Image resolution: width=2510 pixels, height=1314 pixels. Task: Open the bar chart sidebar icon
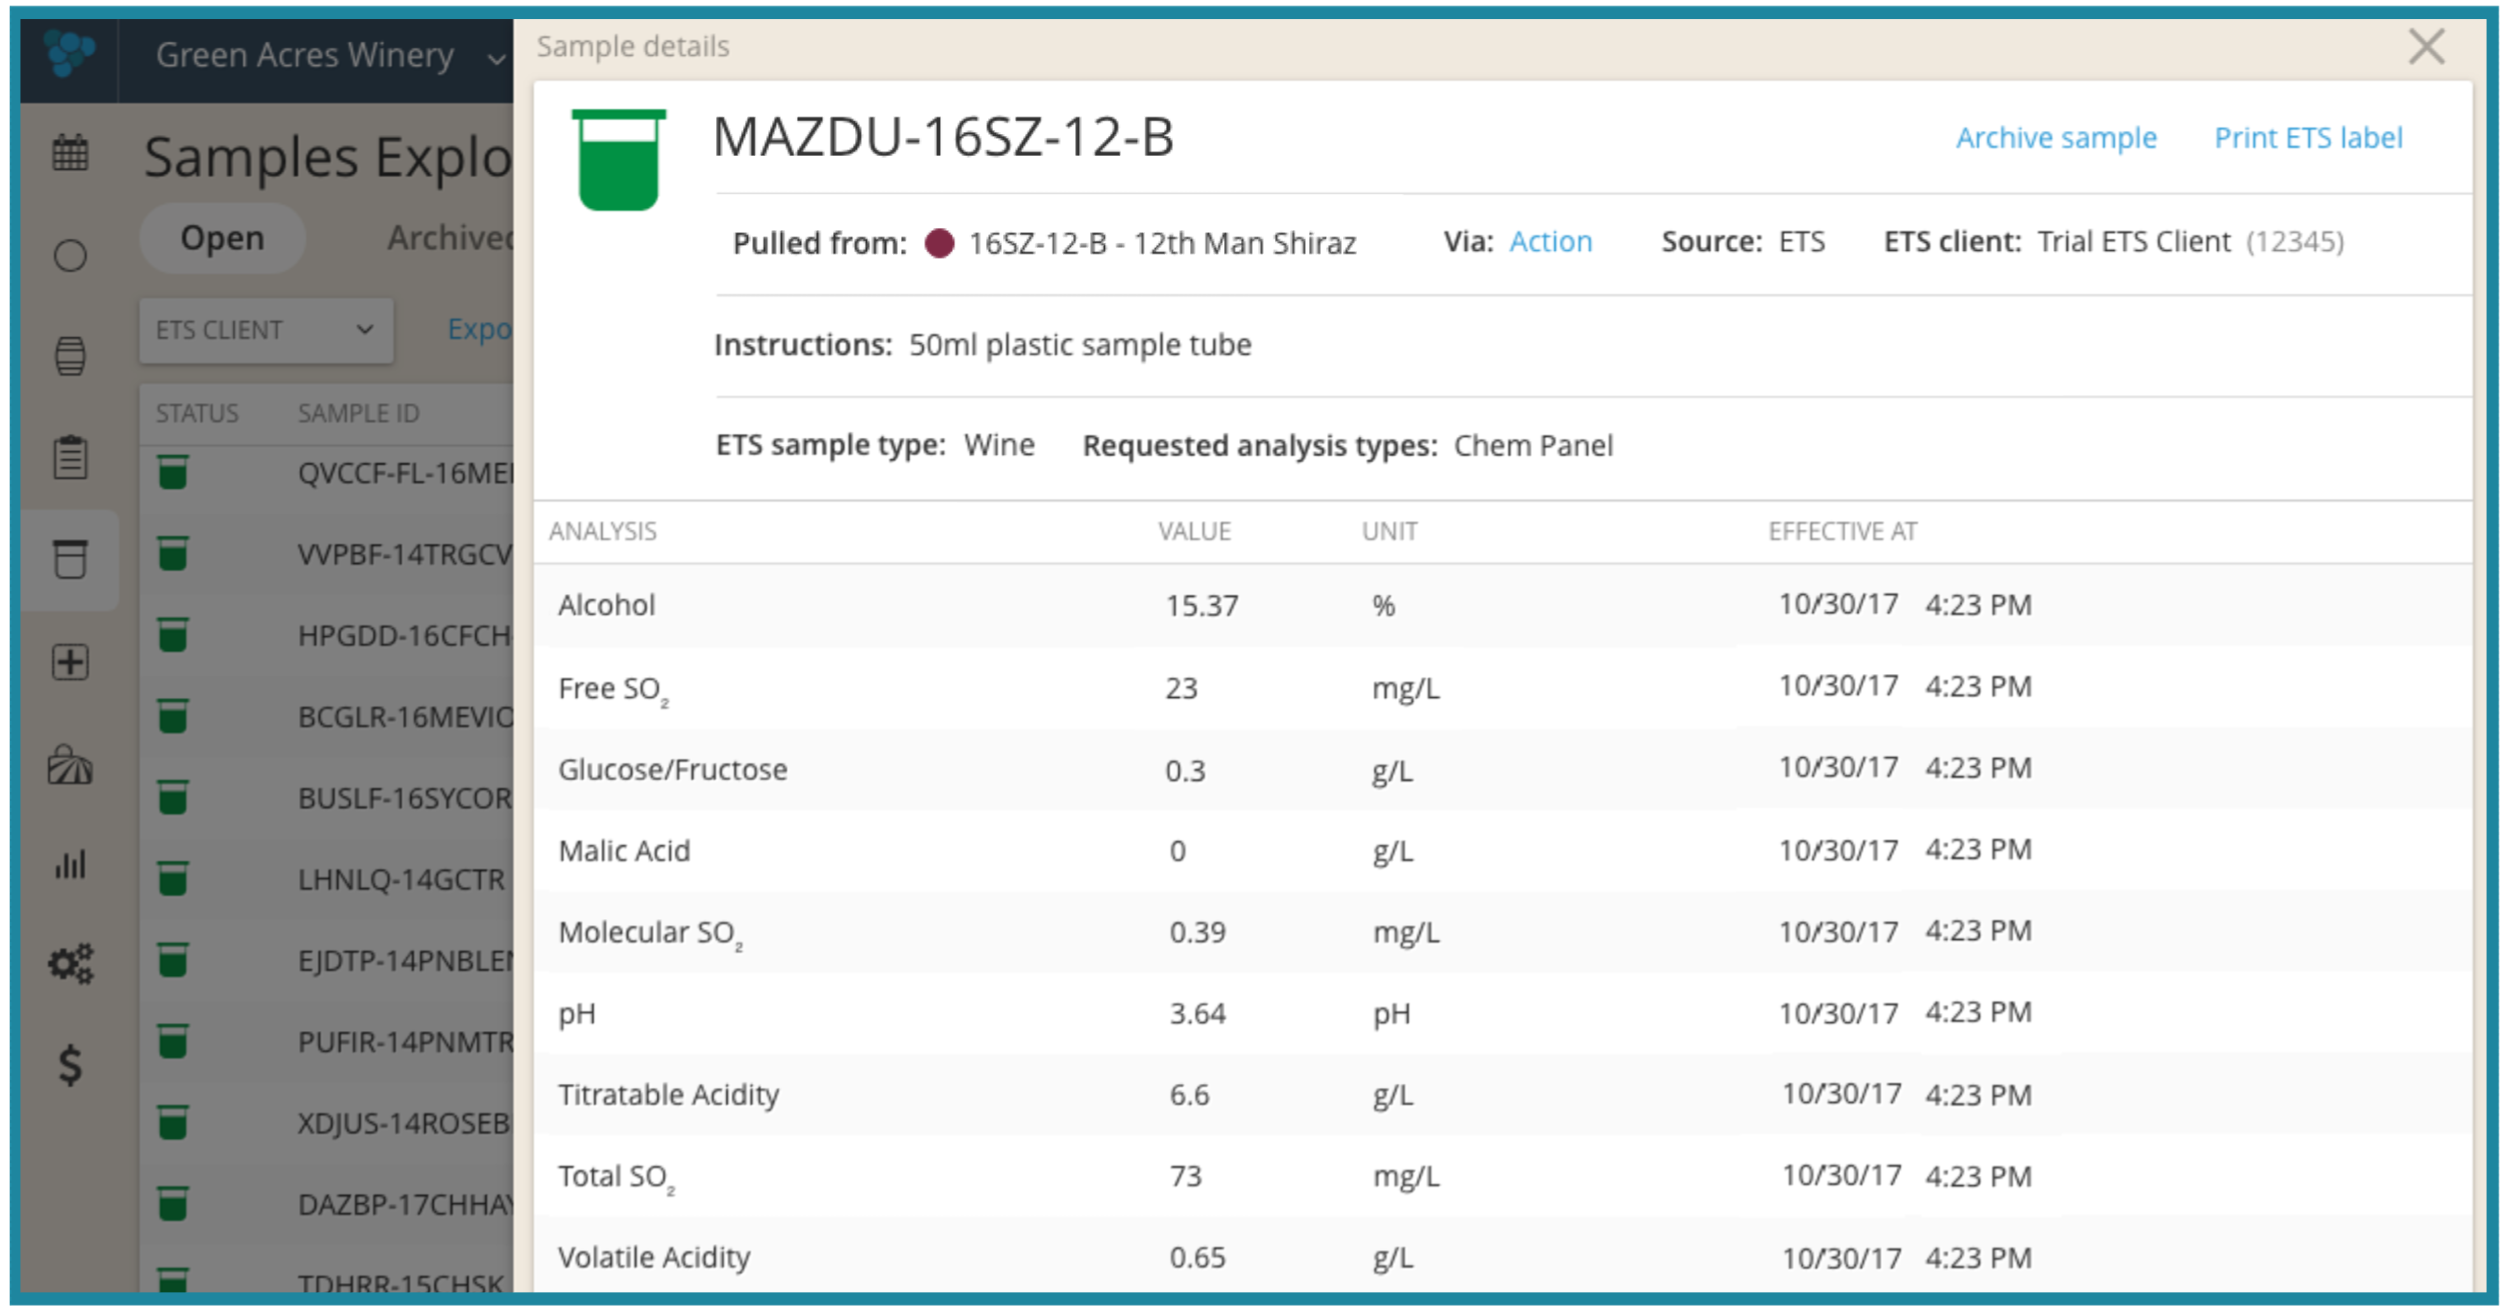click(x=70, y=864)
